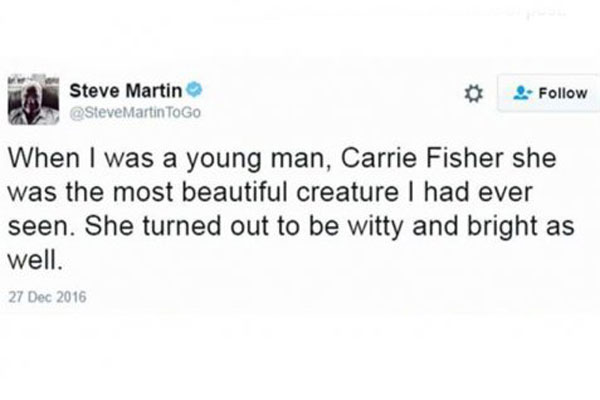
Task: Open the 27 Dec 2016 timestamp
Action: click(47, 297)
